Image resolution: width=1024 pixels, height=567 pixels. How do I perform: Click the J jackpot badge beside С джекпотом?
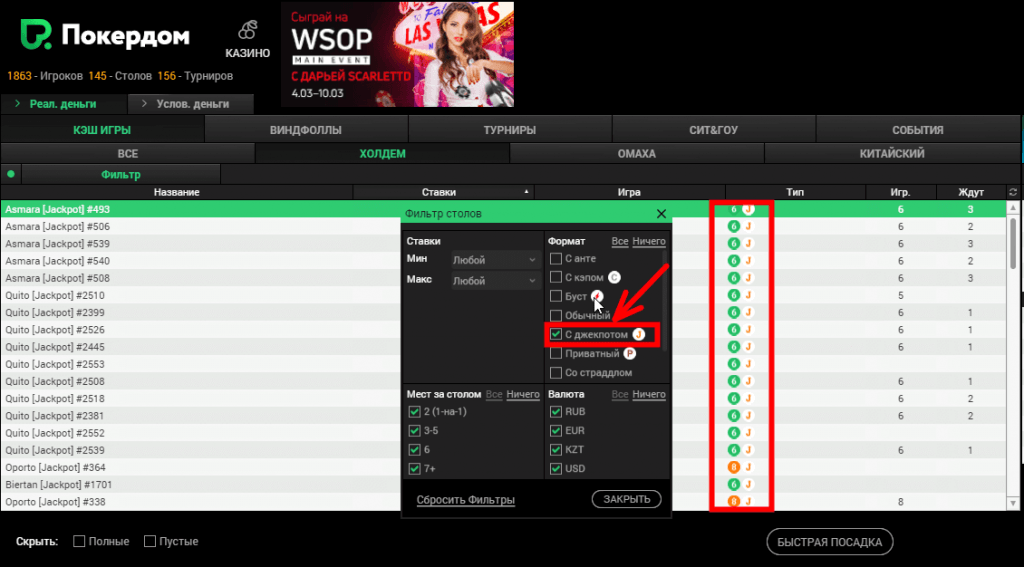(638, 334)
